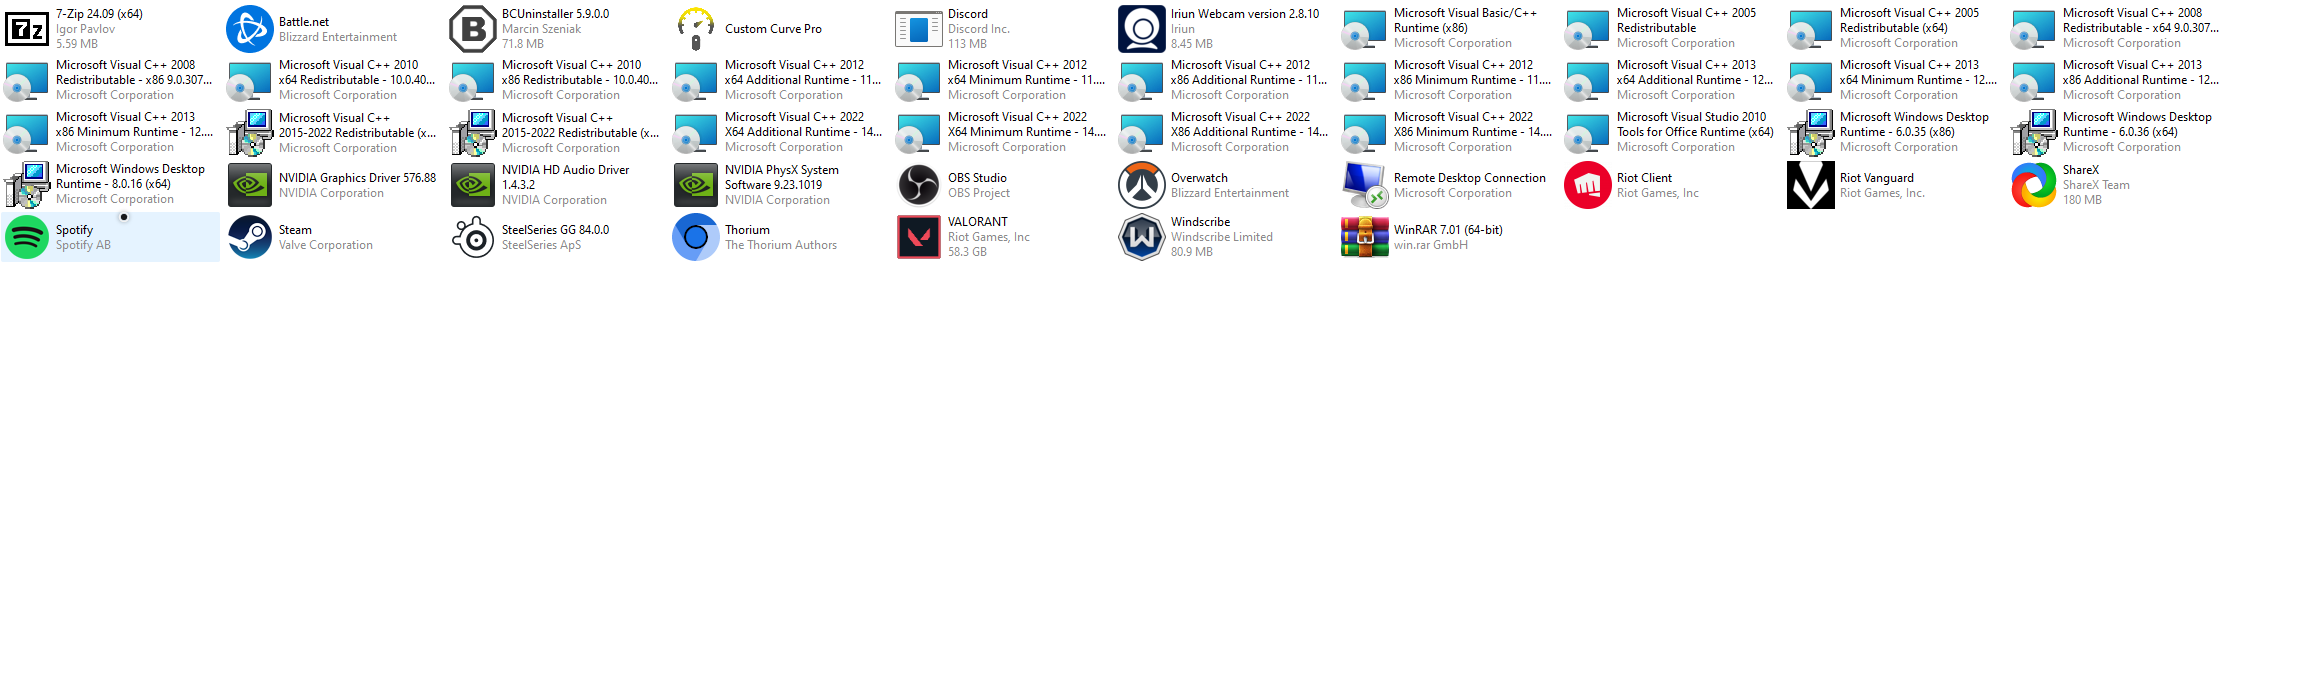
Task: Select "Microsoft Visual C++ 2013 x86 Additional Runtime"
Action: (x=2118, y=81)
